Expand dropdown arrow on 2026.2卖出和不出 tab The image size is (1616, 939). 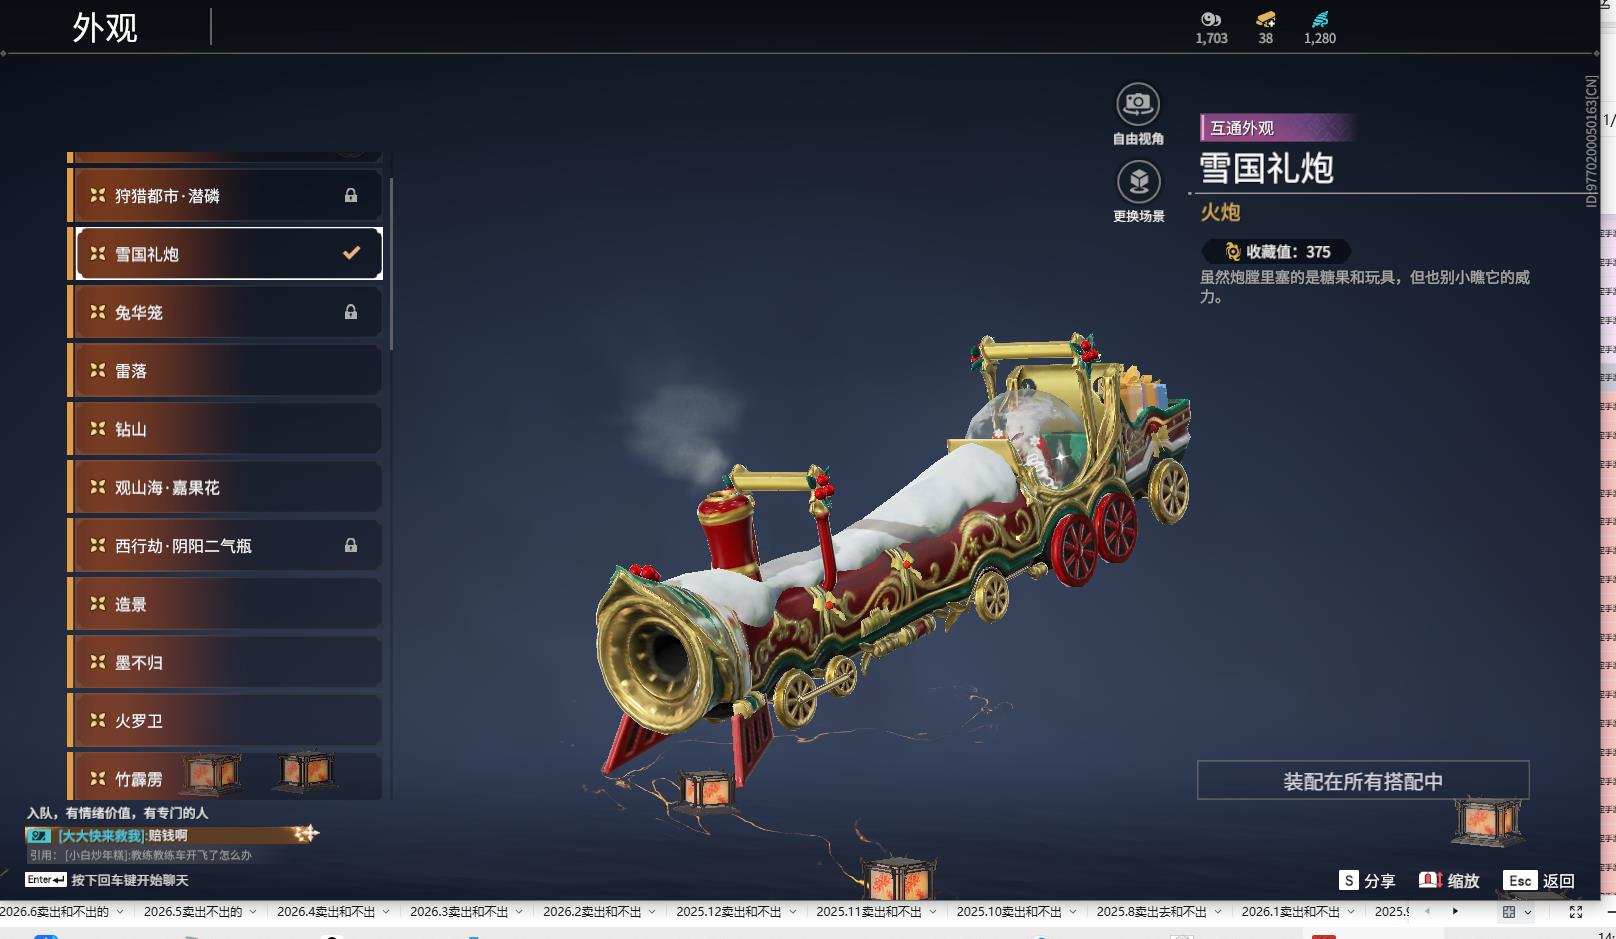pyautogui.click(x=652, y=912)
